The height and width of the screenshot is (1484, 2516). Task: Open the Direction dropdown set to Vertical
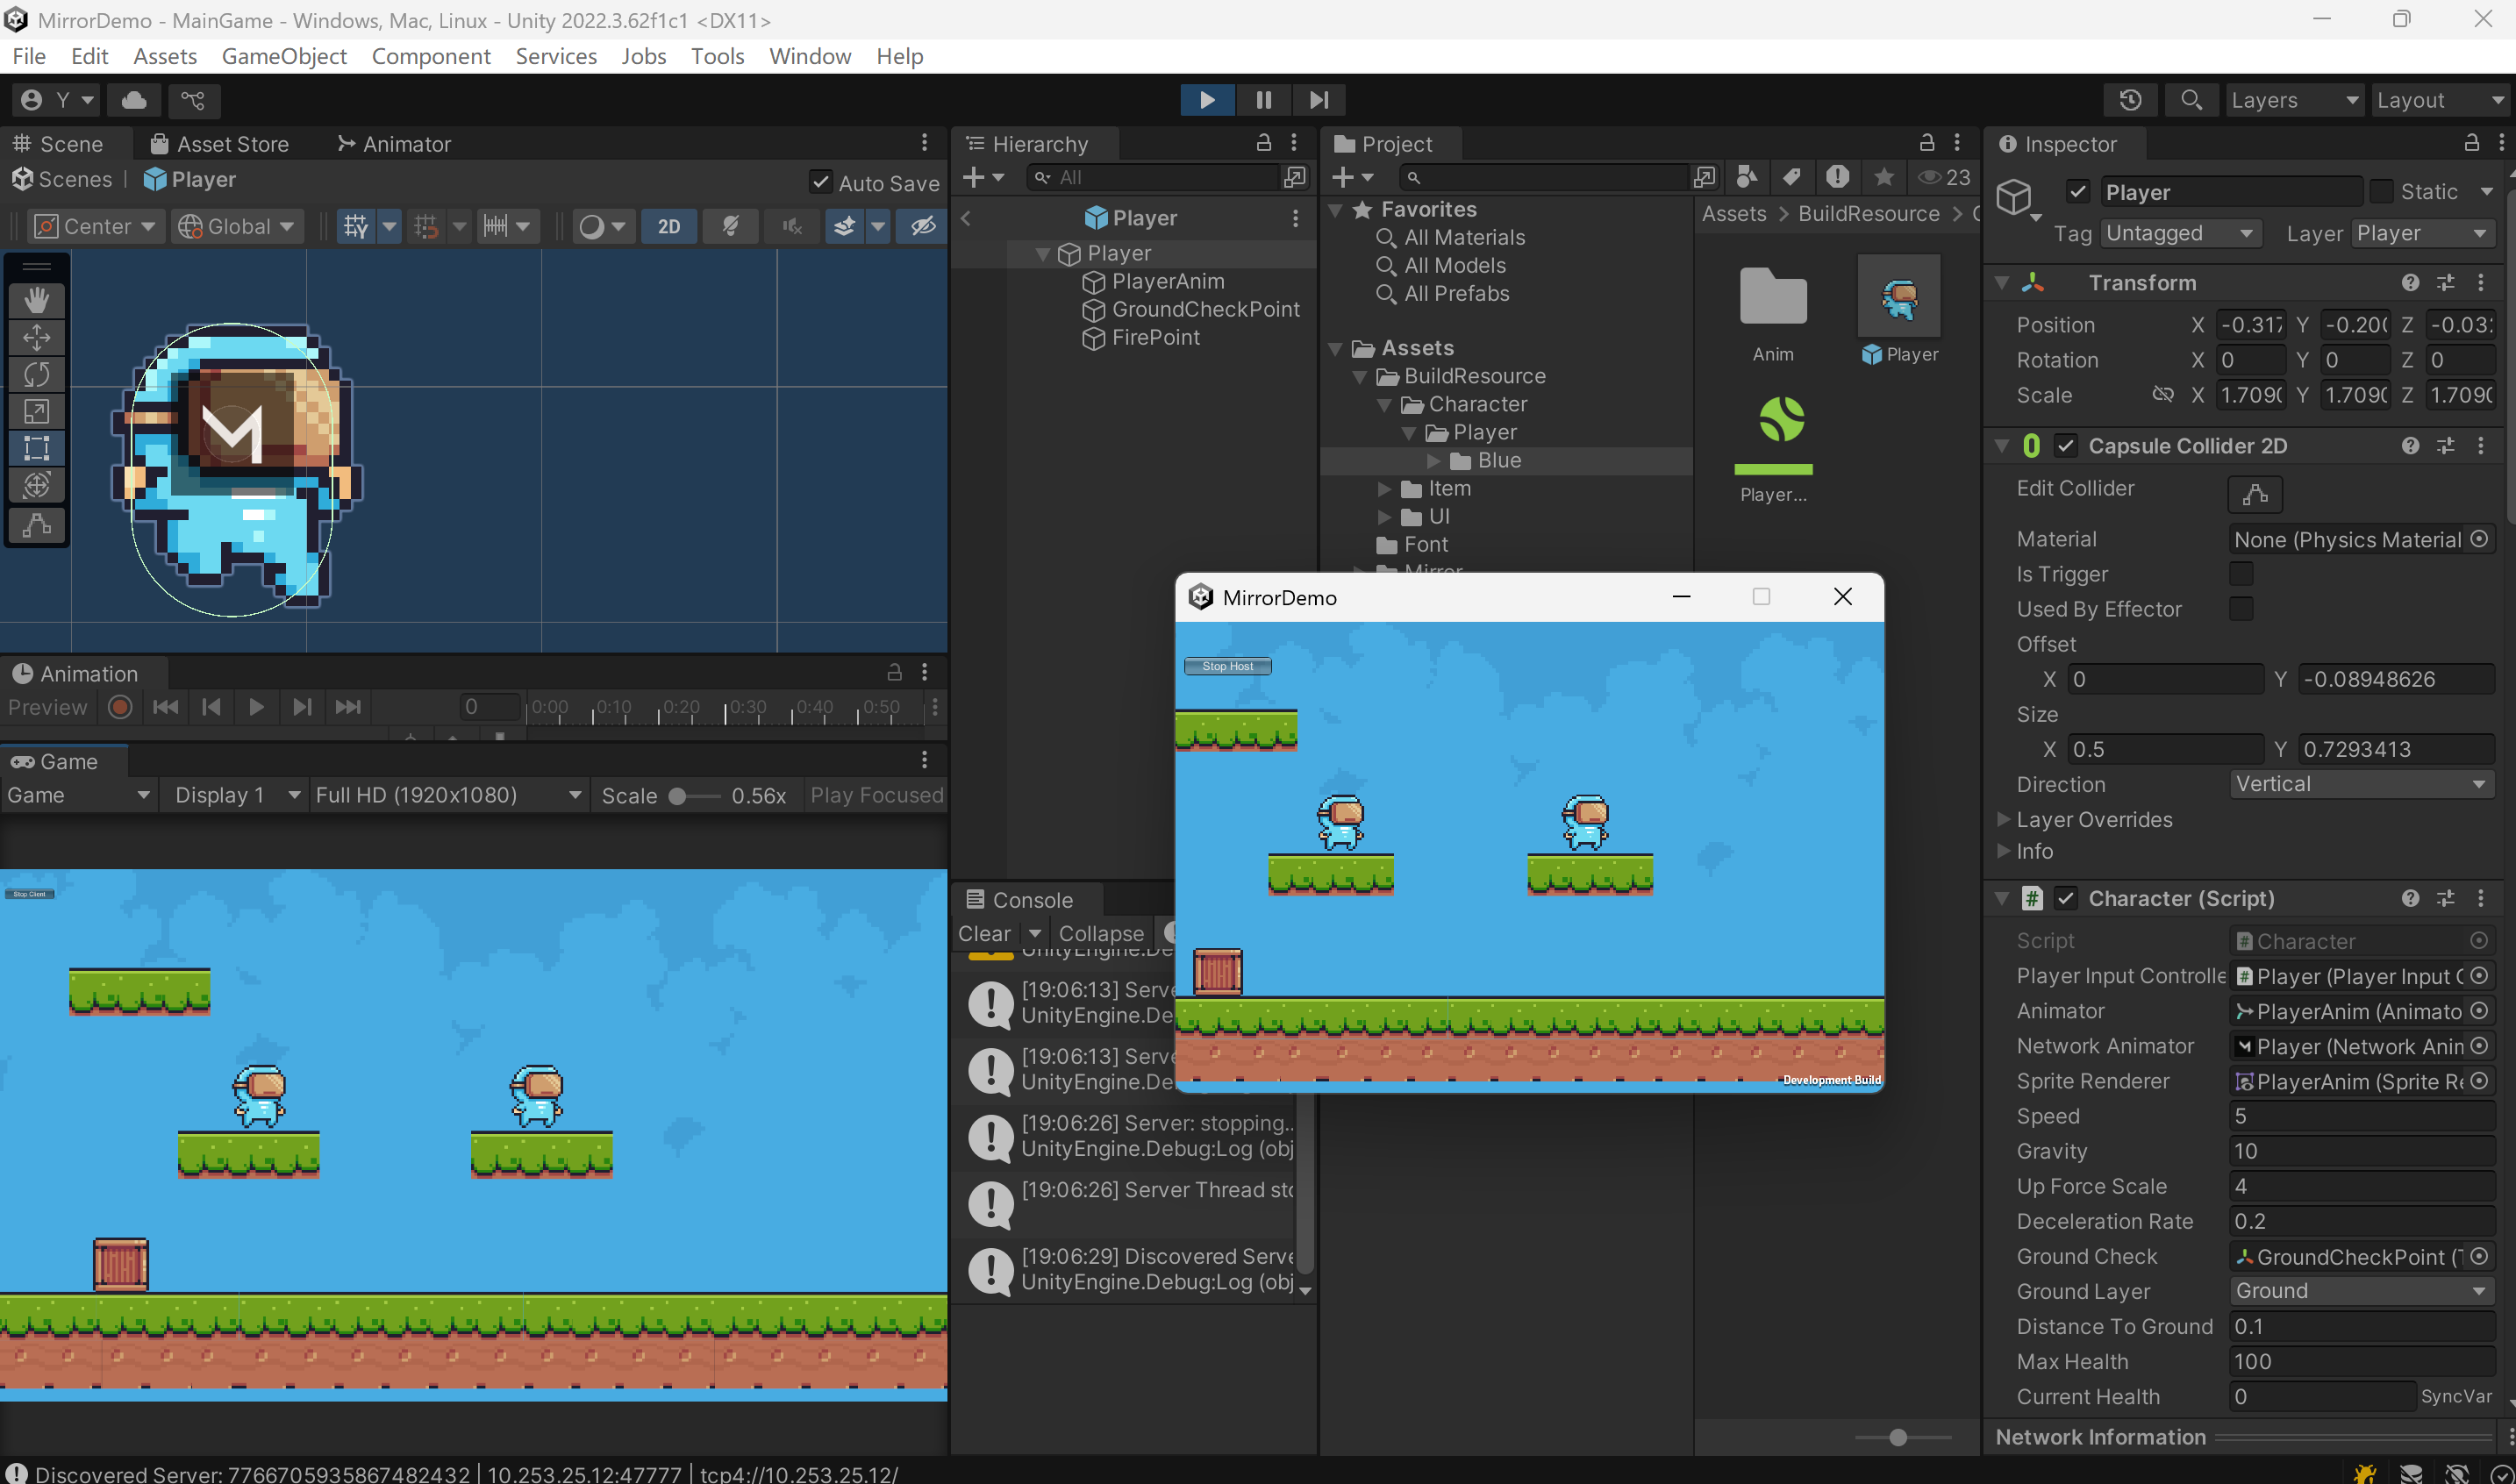2361,784
